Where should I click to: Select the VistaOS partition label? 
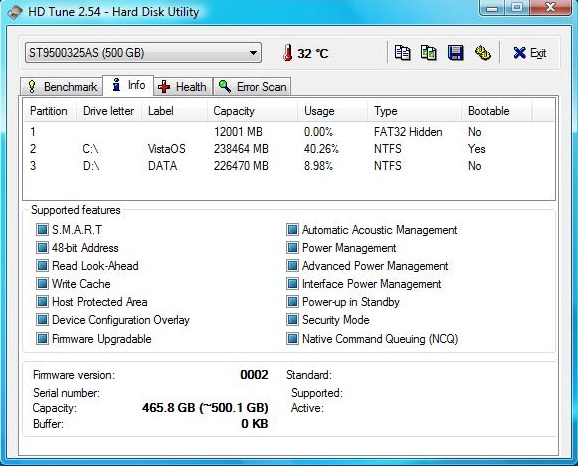point(167,149)
